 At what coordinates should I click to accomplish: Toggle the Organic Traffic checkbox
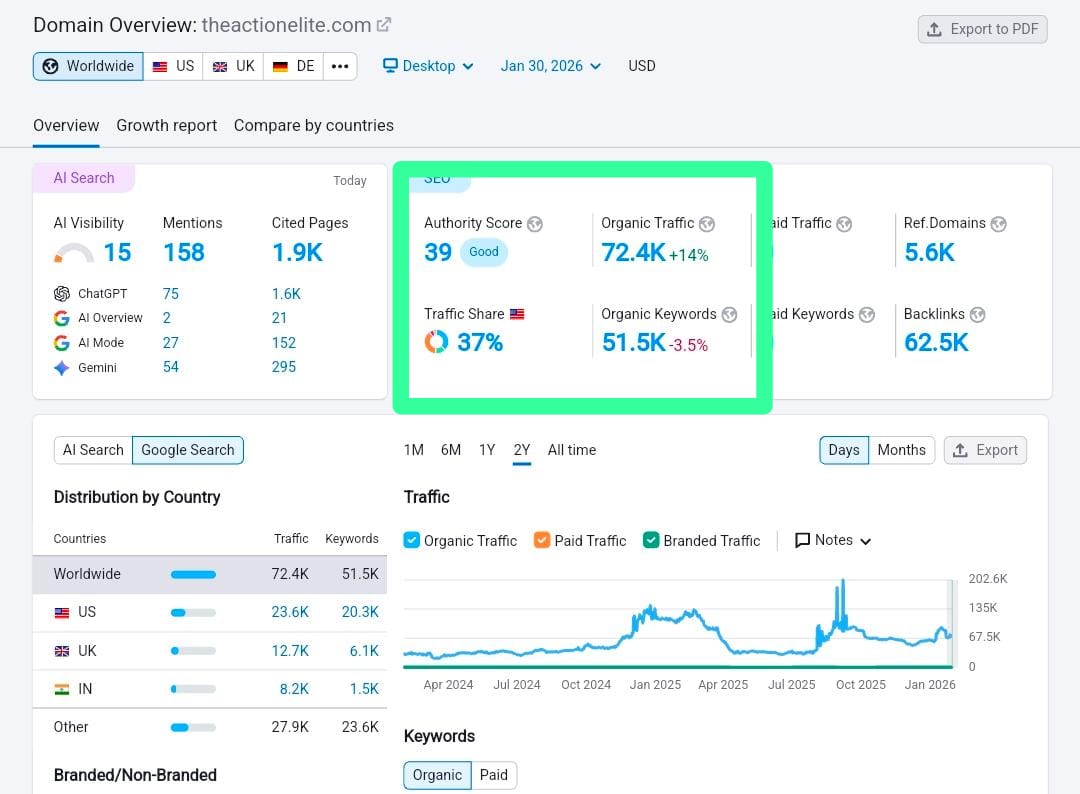pyautogui.click(x=411, y=540)
